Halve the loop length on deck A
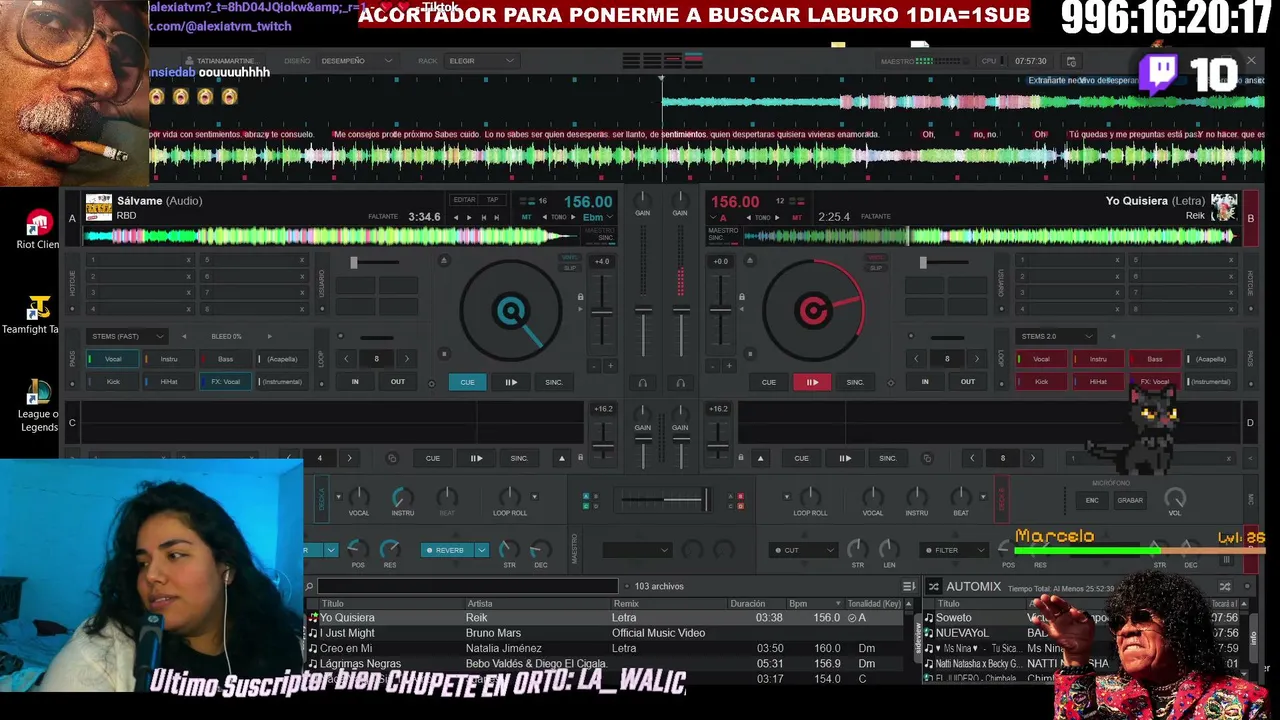 pyautogui.click(x=346, y=358)
